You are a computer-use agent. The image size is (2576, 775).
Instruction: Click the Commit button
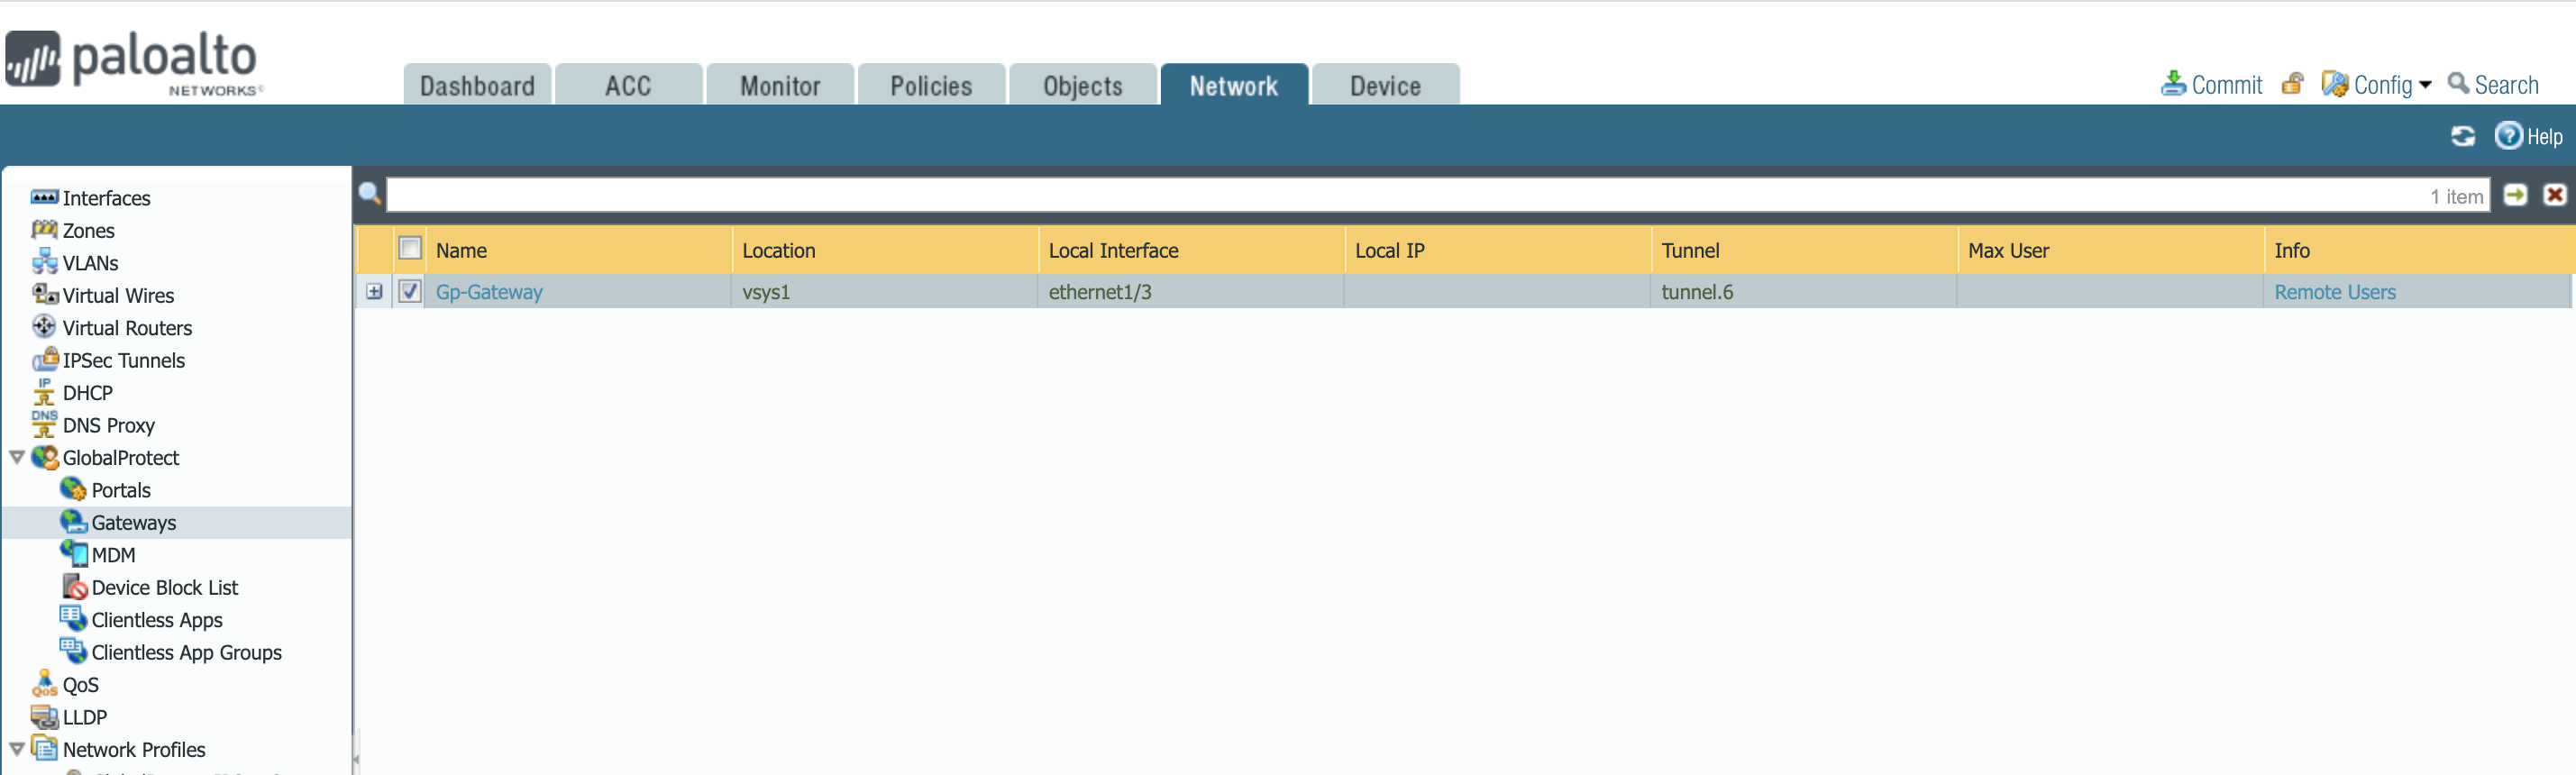pos(2212,85)
